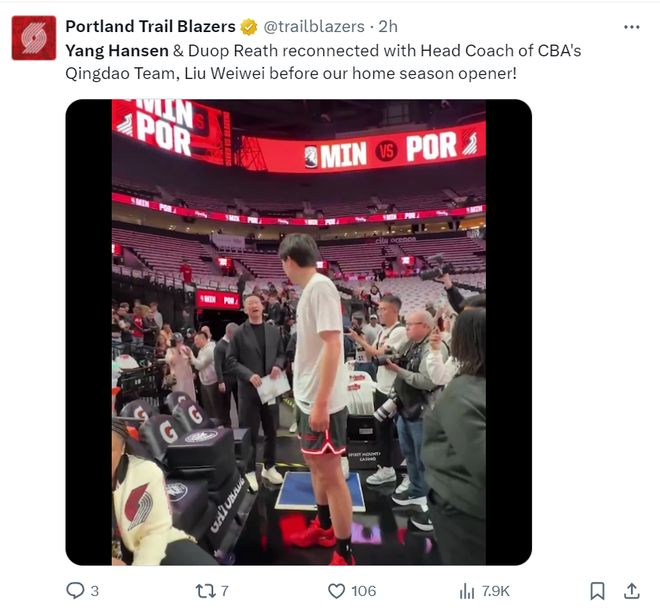Viewport: 660px width, 614px height.
Task: Share the post using the upload-arrow icon
Action: pos(631,590)
